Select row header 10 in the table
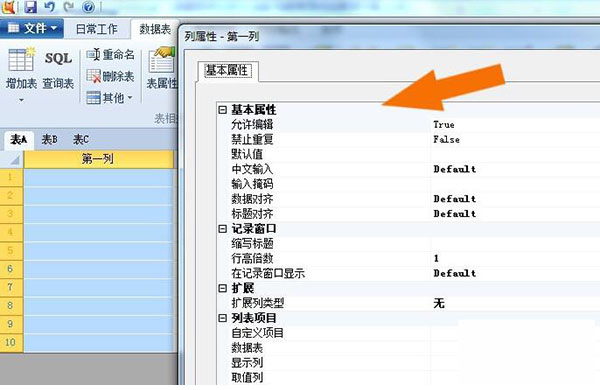This screenshot has width=600, height=390. (x=11, y=343)
